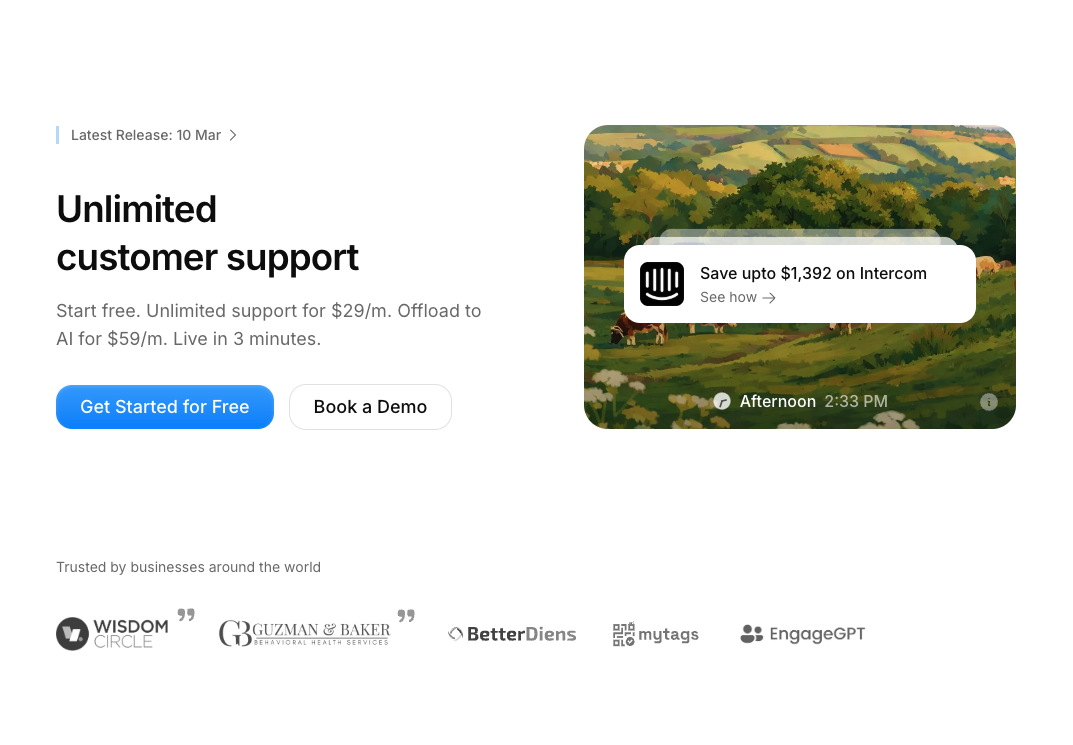Image resolution: width=1073 pixels, height=745 pixels.
Task: Select the BetterDiens wordmark
Action: (521, 634)
